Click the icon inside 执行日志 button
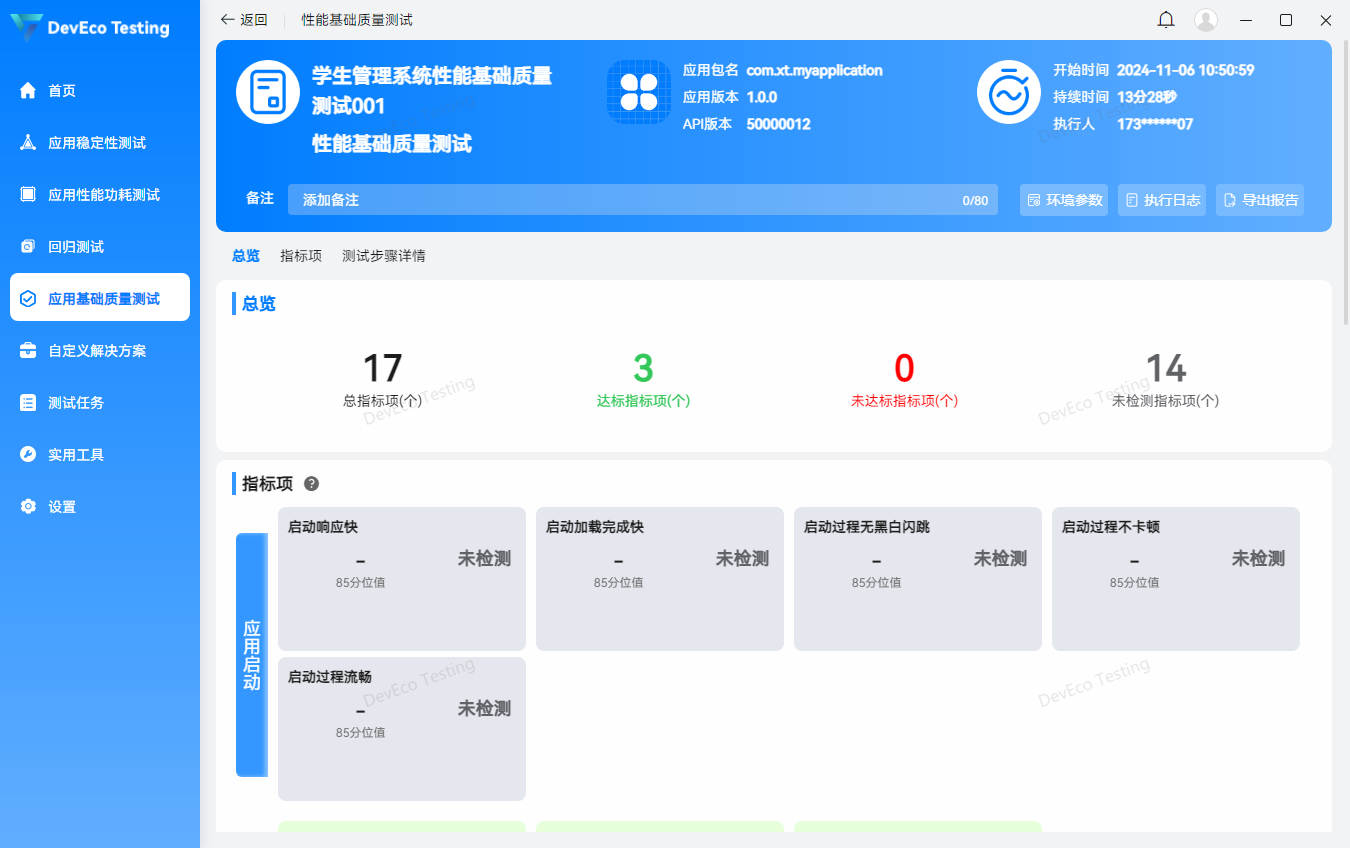The image size is (1350, 848). 1132,200
